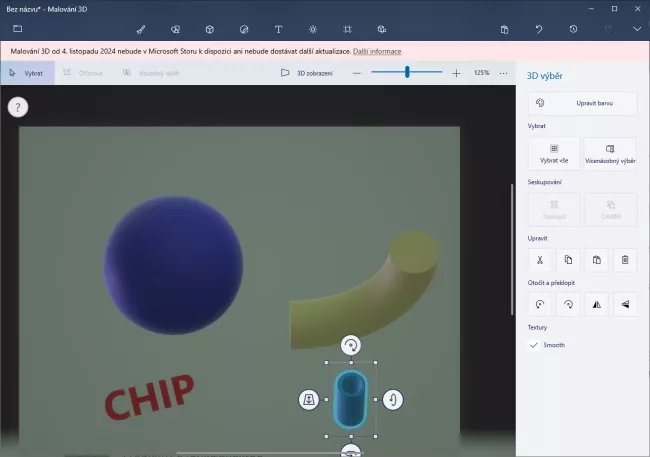Expand the top-right chevron menu
This screenshot has height=457, width=650.
pos(637,29)
